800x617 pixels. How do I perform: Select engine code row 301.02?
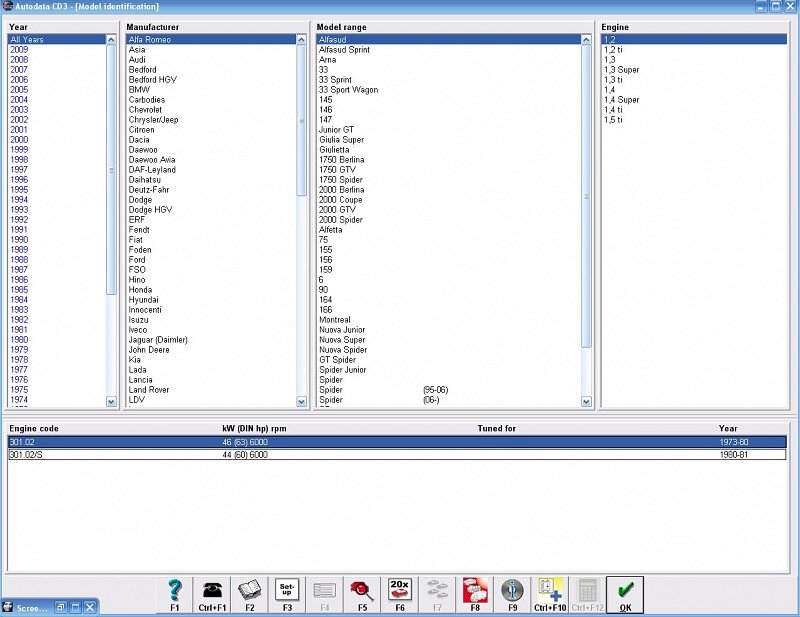(x=397, y=442)
